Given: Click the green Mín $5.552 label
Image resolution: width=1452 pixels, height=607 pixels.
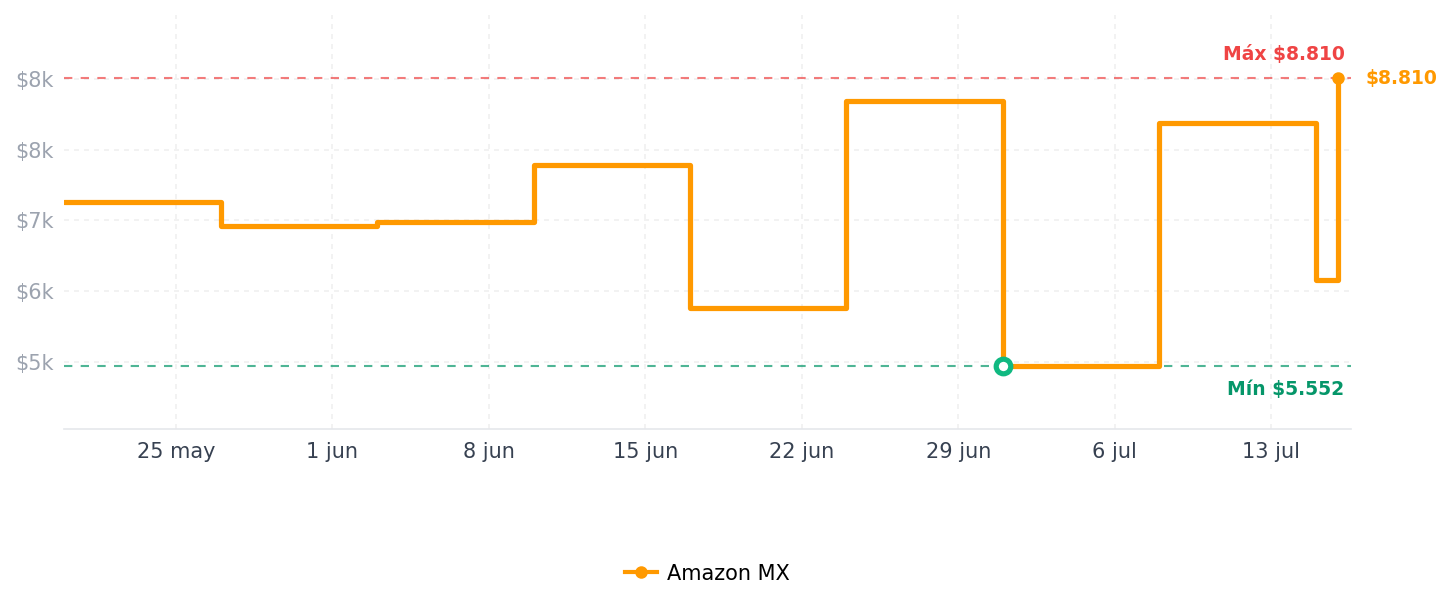Looking at the screenshot, I should click(x=1285, y=389).
